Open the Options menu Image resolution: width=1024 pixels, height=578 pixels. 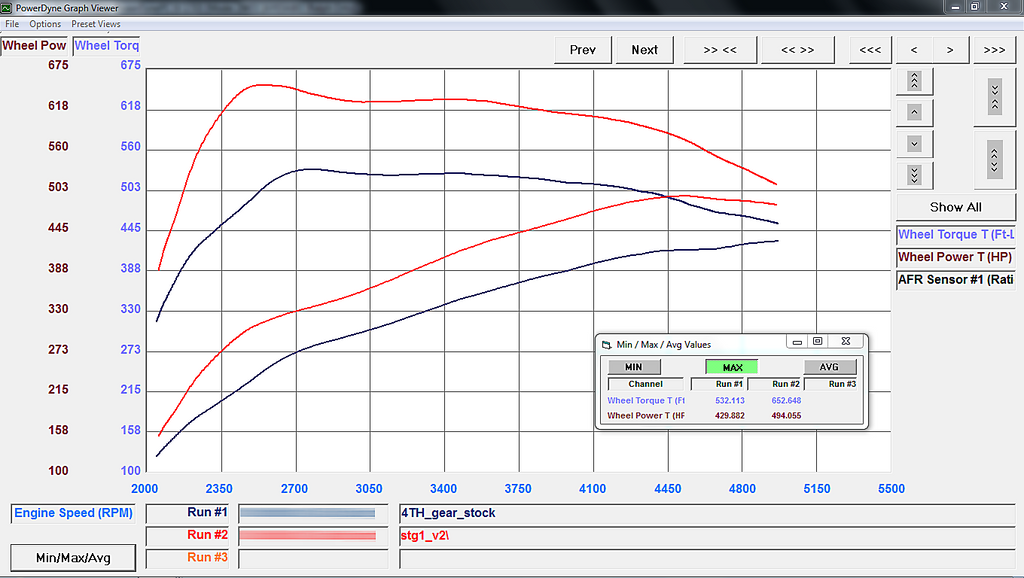click(x=45, y=24)
